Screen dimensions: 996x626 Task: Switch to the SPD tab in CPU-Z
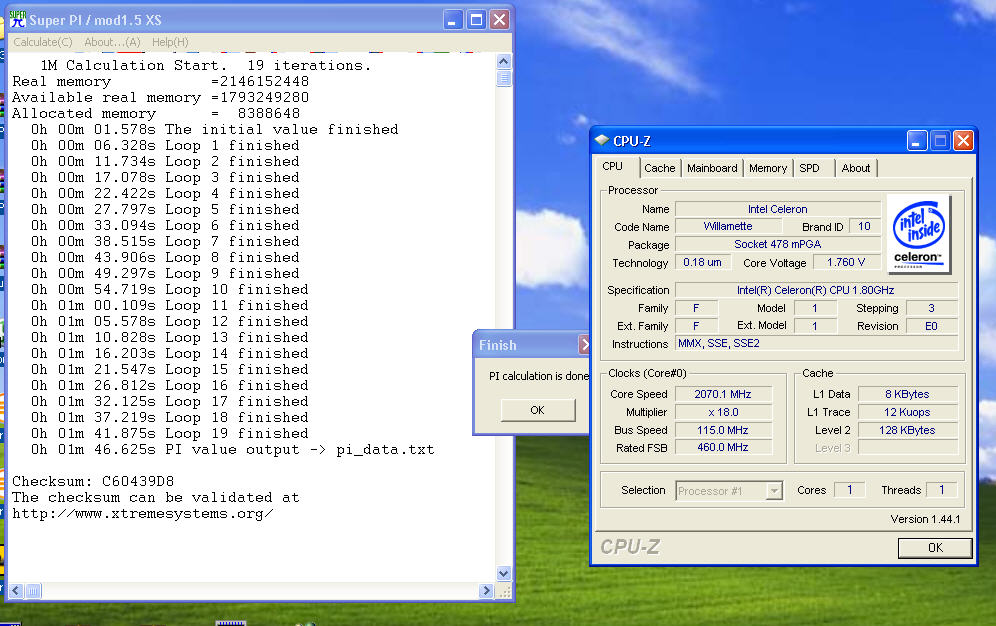tap(809, 168)
